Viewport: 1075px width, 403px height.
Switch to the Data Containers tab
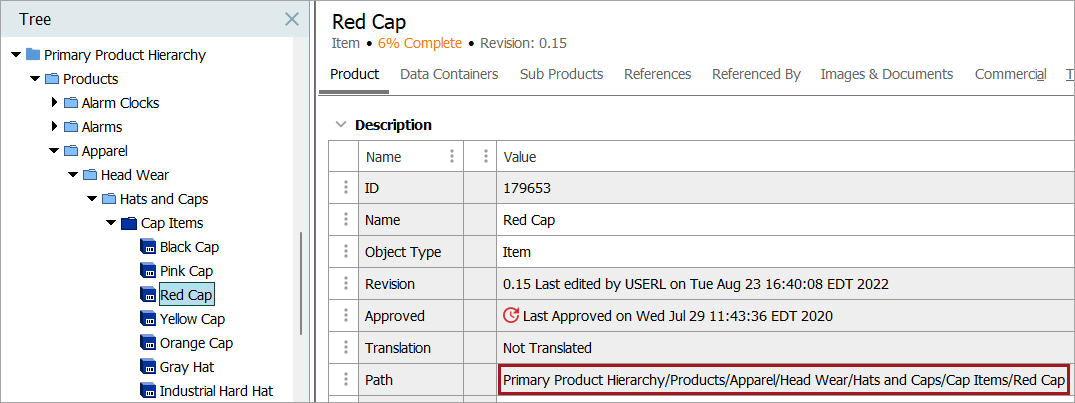(449, 74)
